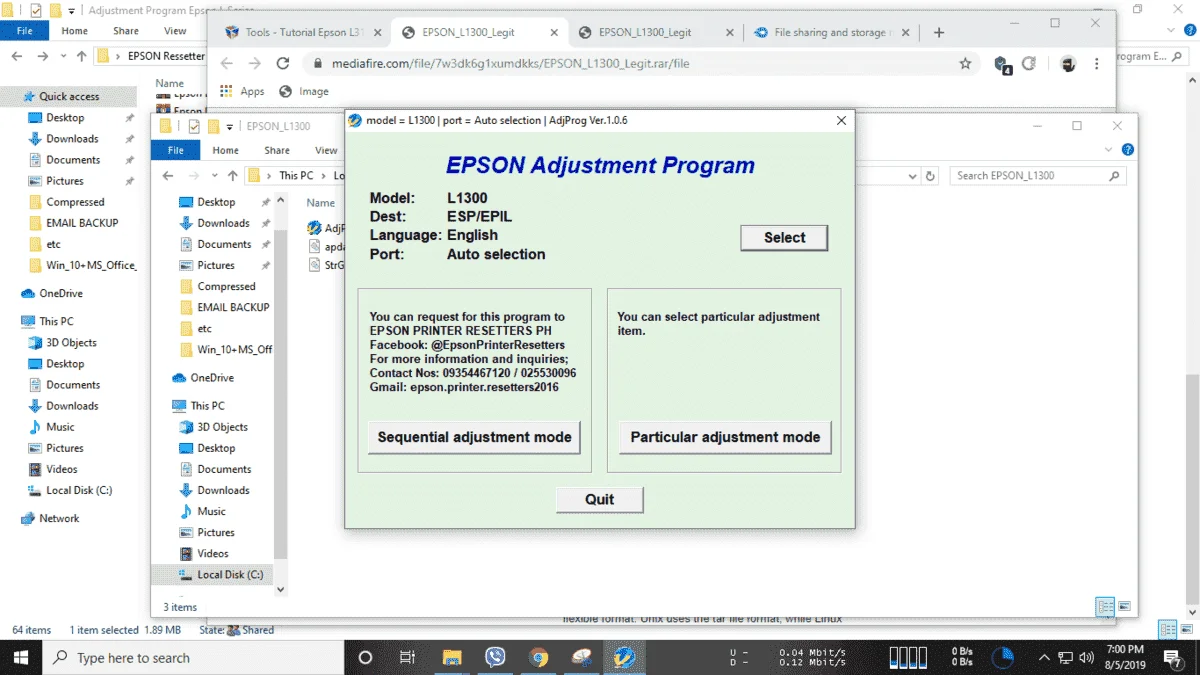Open Google Chrome from the taskbar
Viewport: 1200px width, 675px height.
click(x=539, y=657)
